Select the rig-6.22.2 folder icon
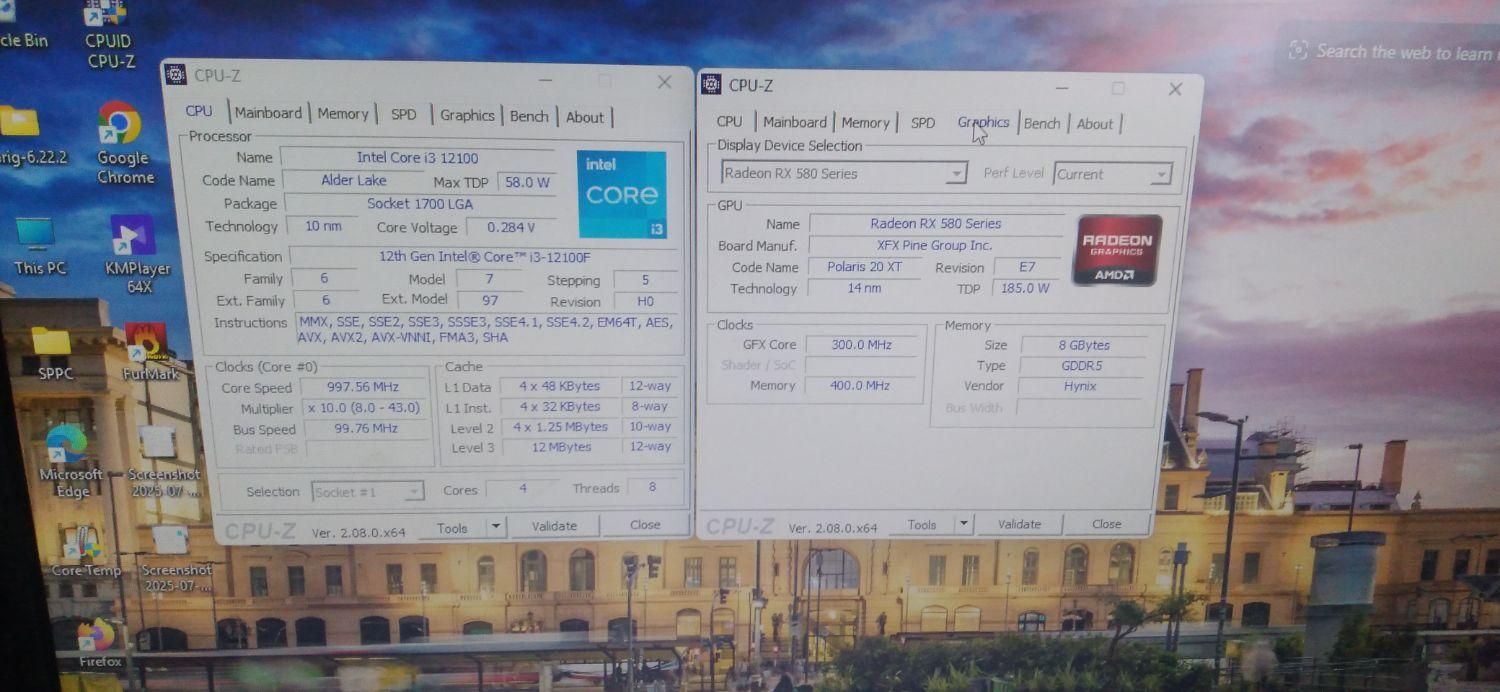 (x=30, y=137)
